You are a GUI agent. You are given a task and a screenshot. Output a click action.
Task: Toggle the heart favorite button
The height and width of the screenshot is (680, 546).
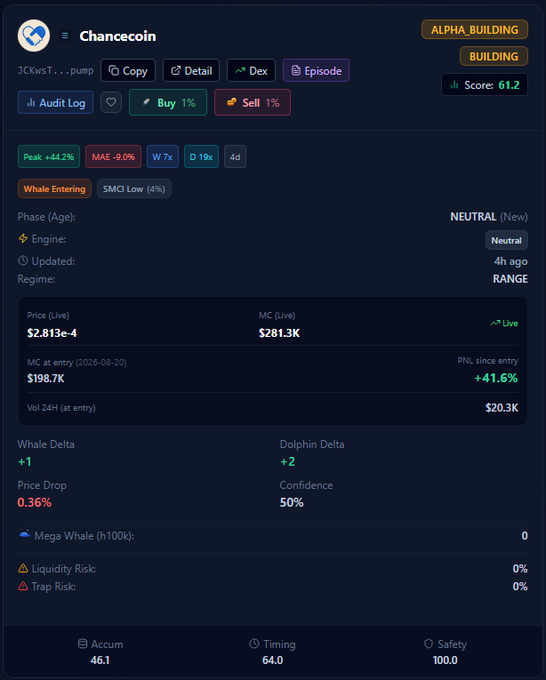click(111, 102)
